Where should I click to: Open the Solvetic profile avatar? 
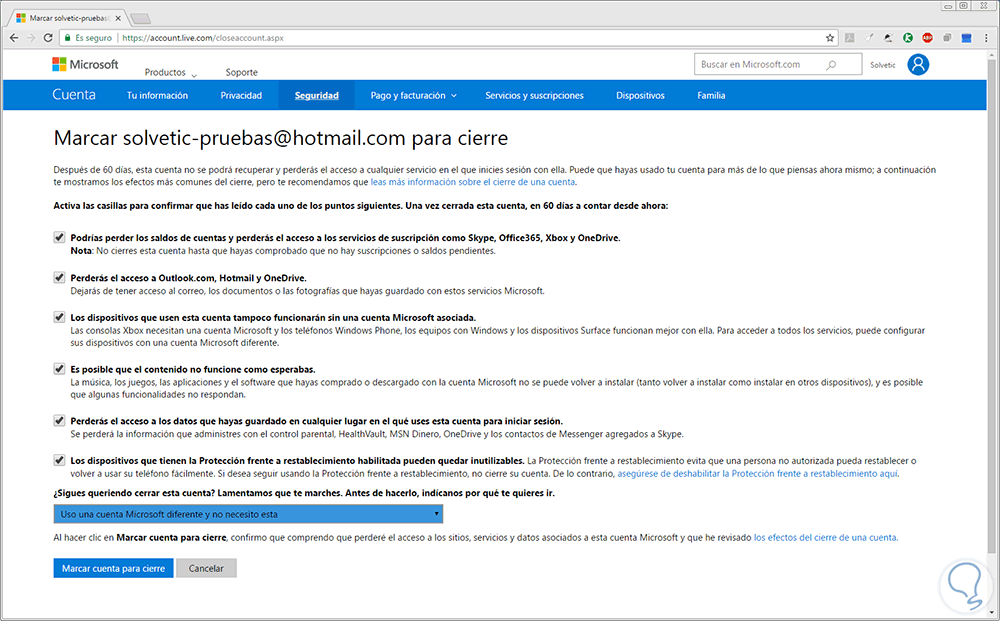coord(918,64)
